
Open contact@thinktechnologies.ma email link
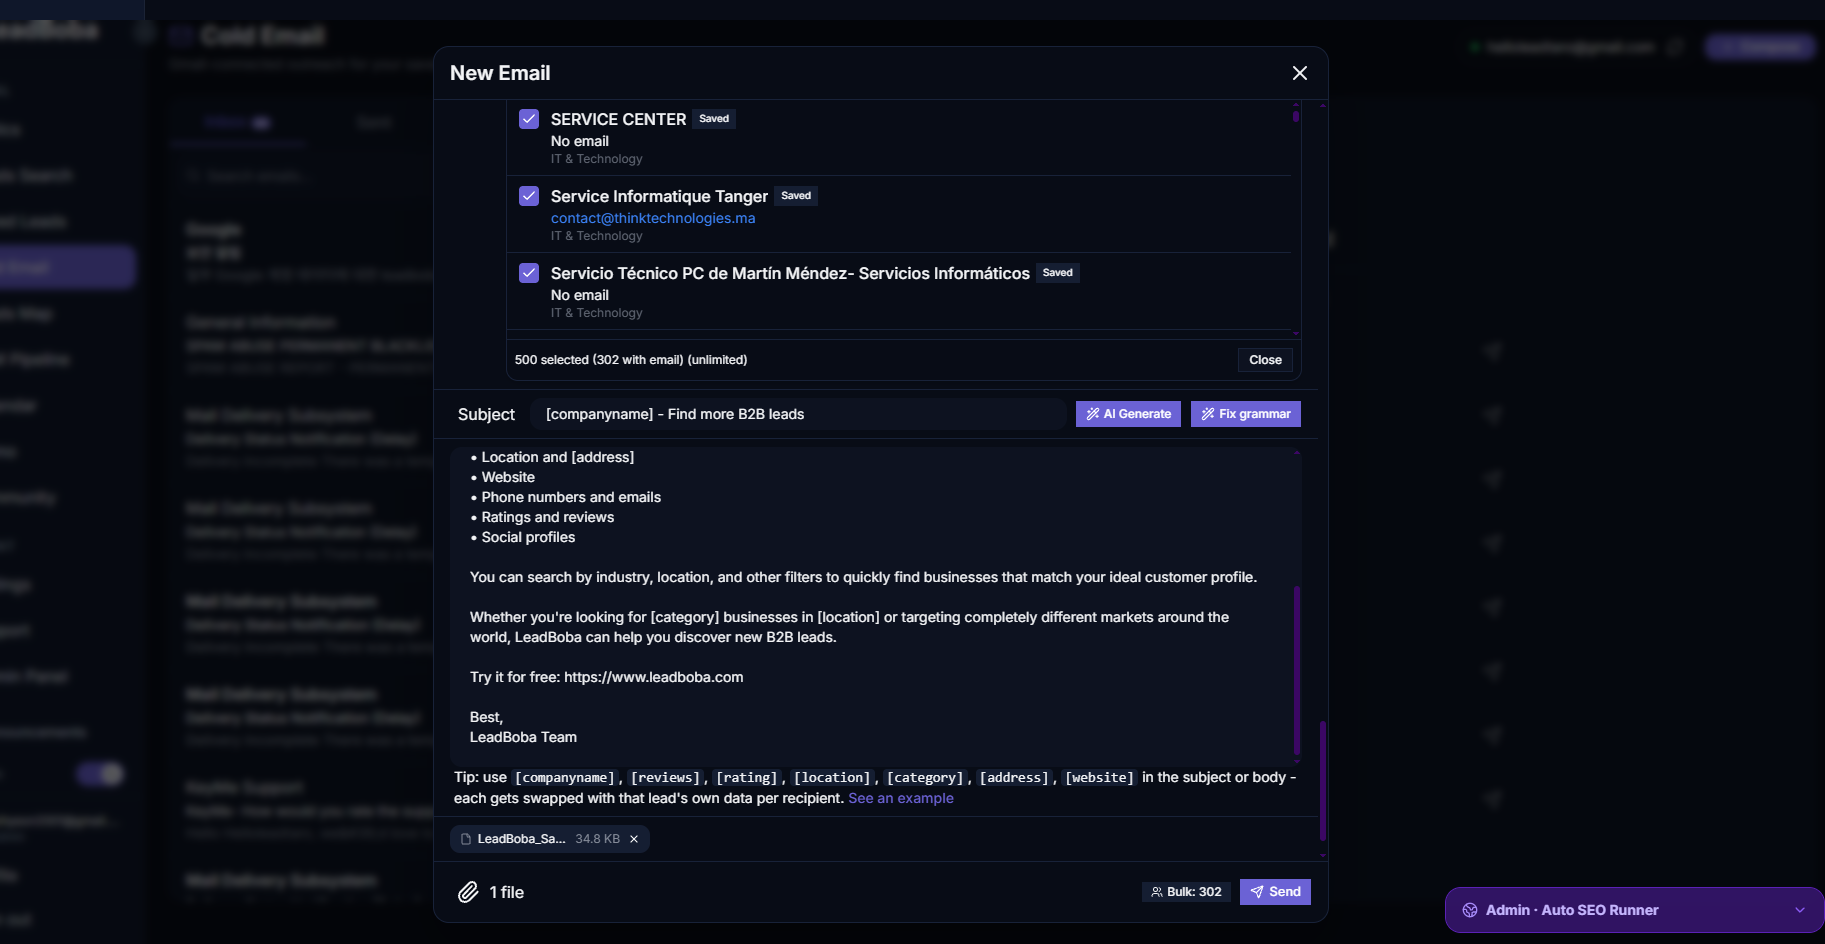point(653,218)
